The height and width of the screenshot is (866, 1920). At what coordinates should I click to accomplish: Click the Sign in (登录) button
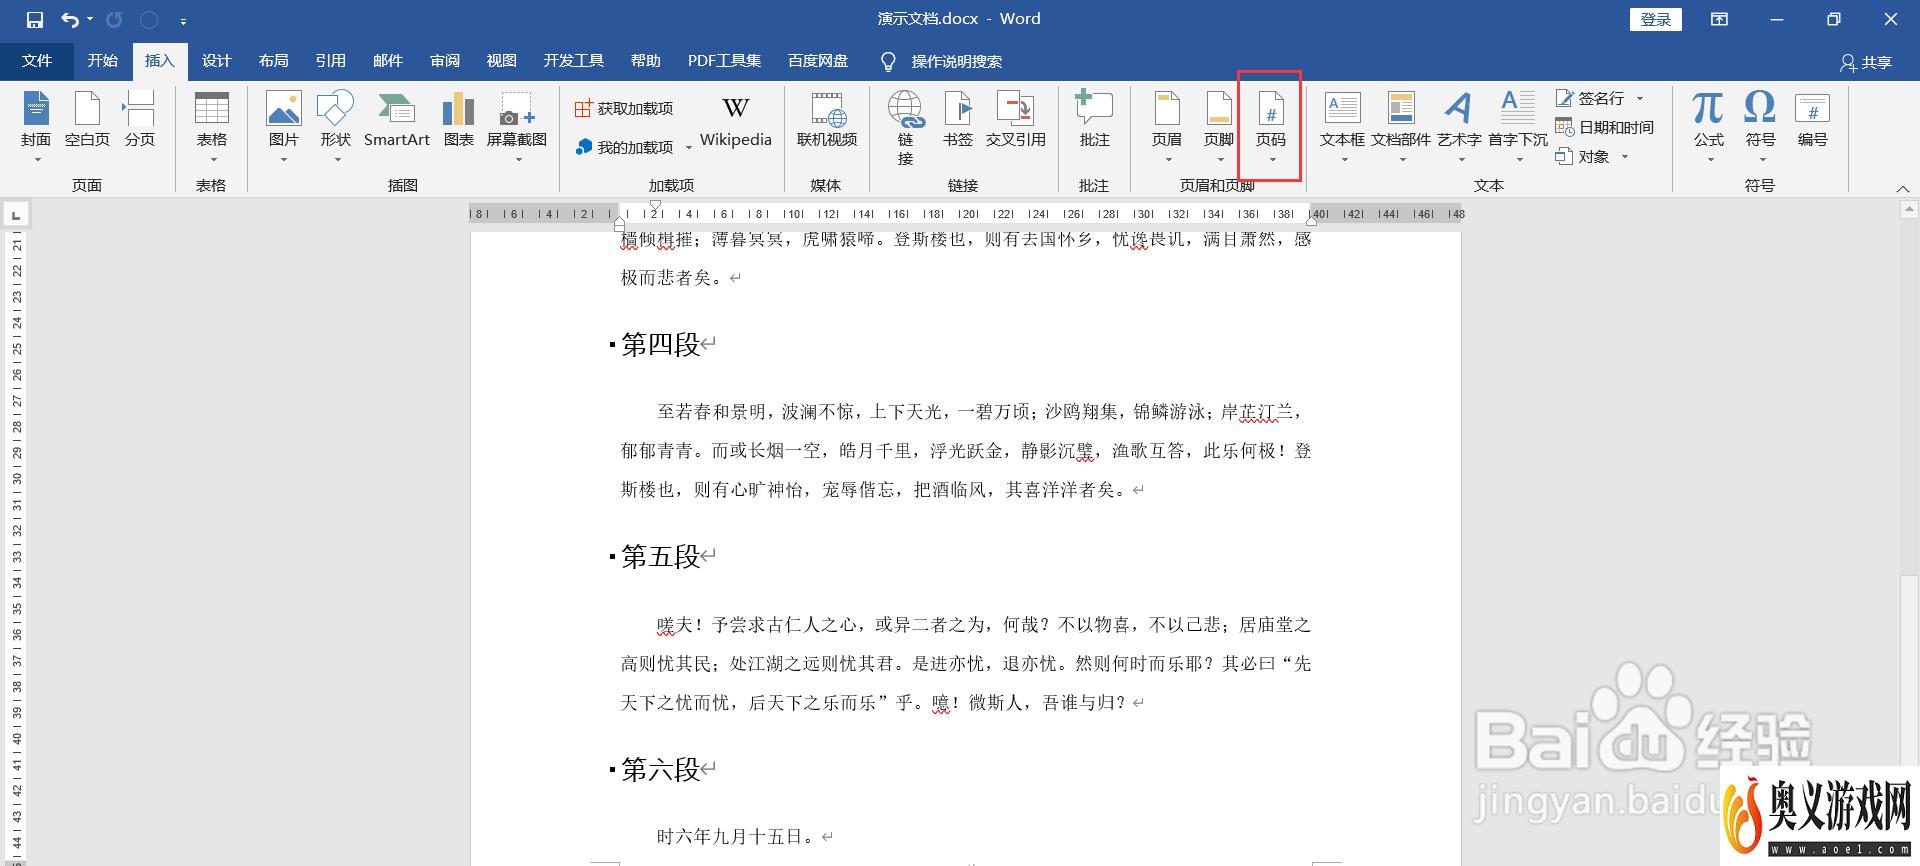pyautogui.click(x=1656, y=19)
